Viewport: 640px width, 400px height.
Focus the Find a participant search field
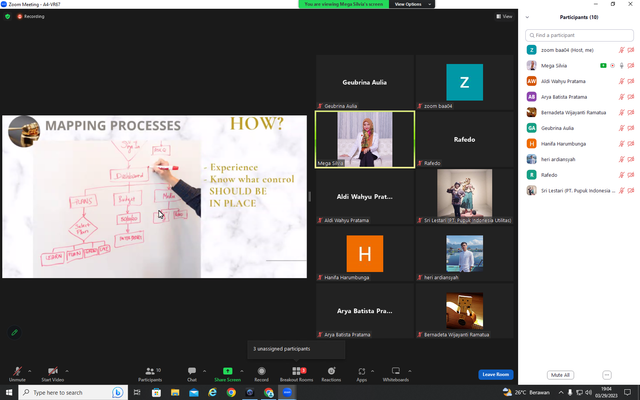tap(579, 35)
